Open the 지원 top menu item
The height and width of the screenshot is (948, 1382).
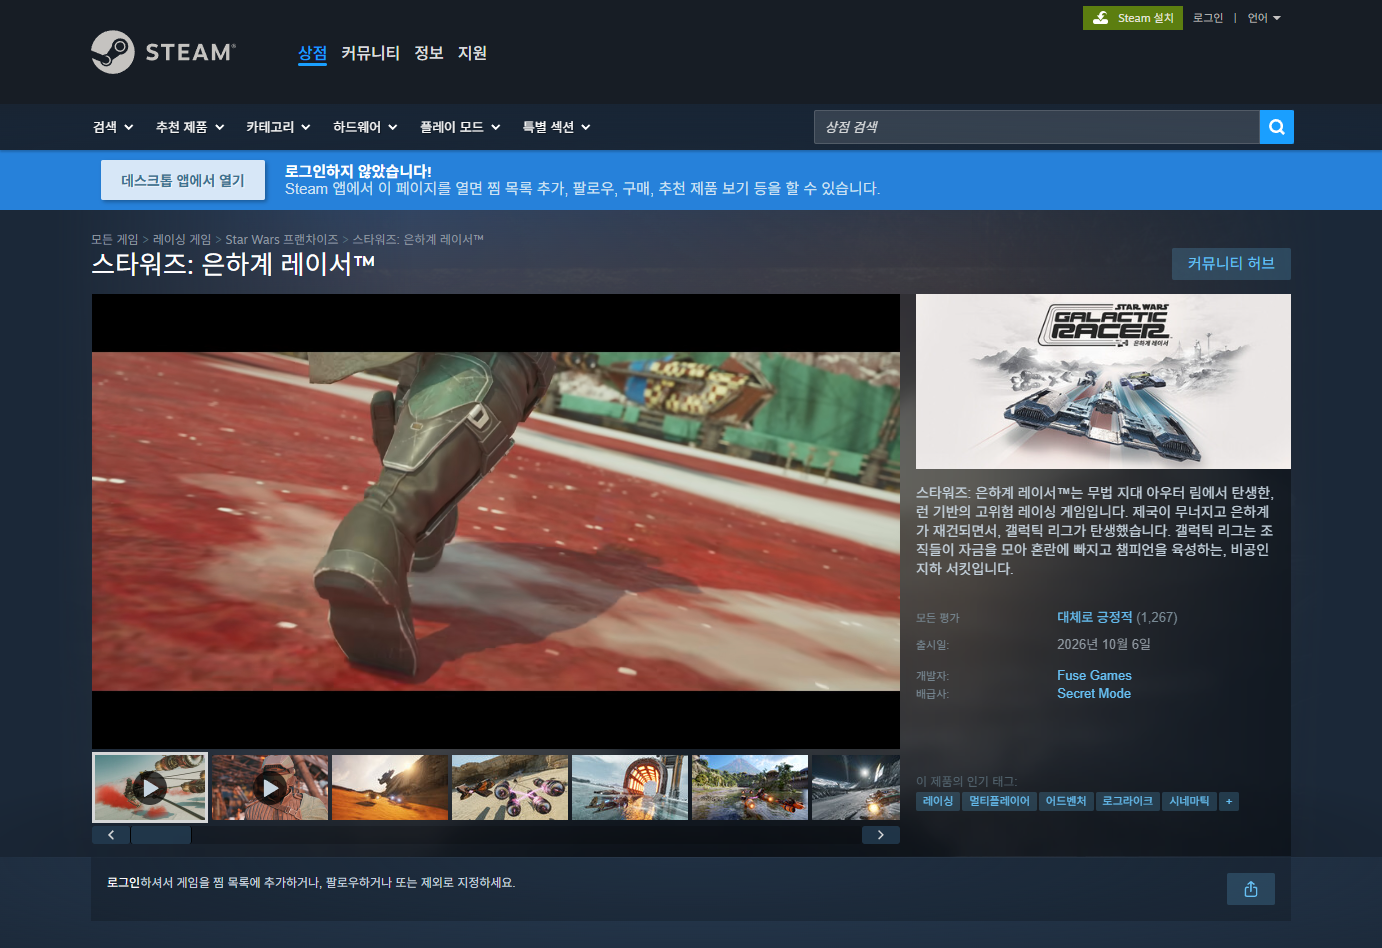[472, 53]
